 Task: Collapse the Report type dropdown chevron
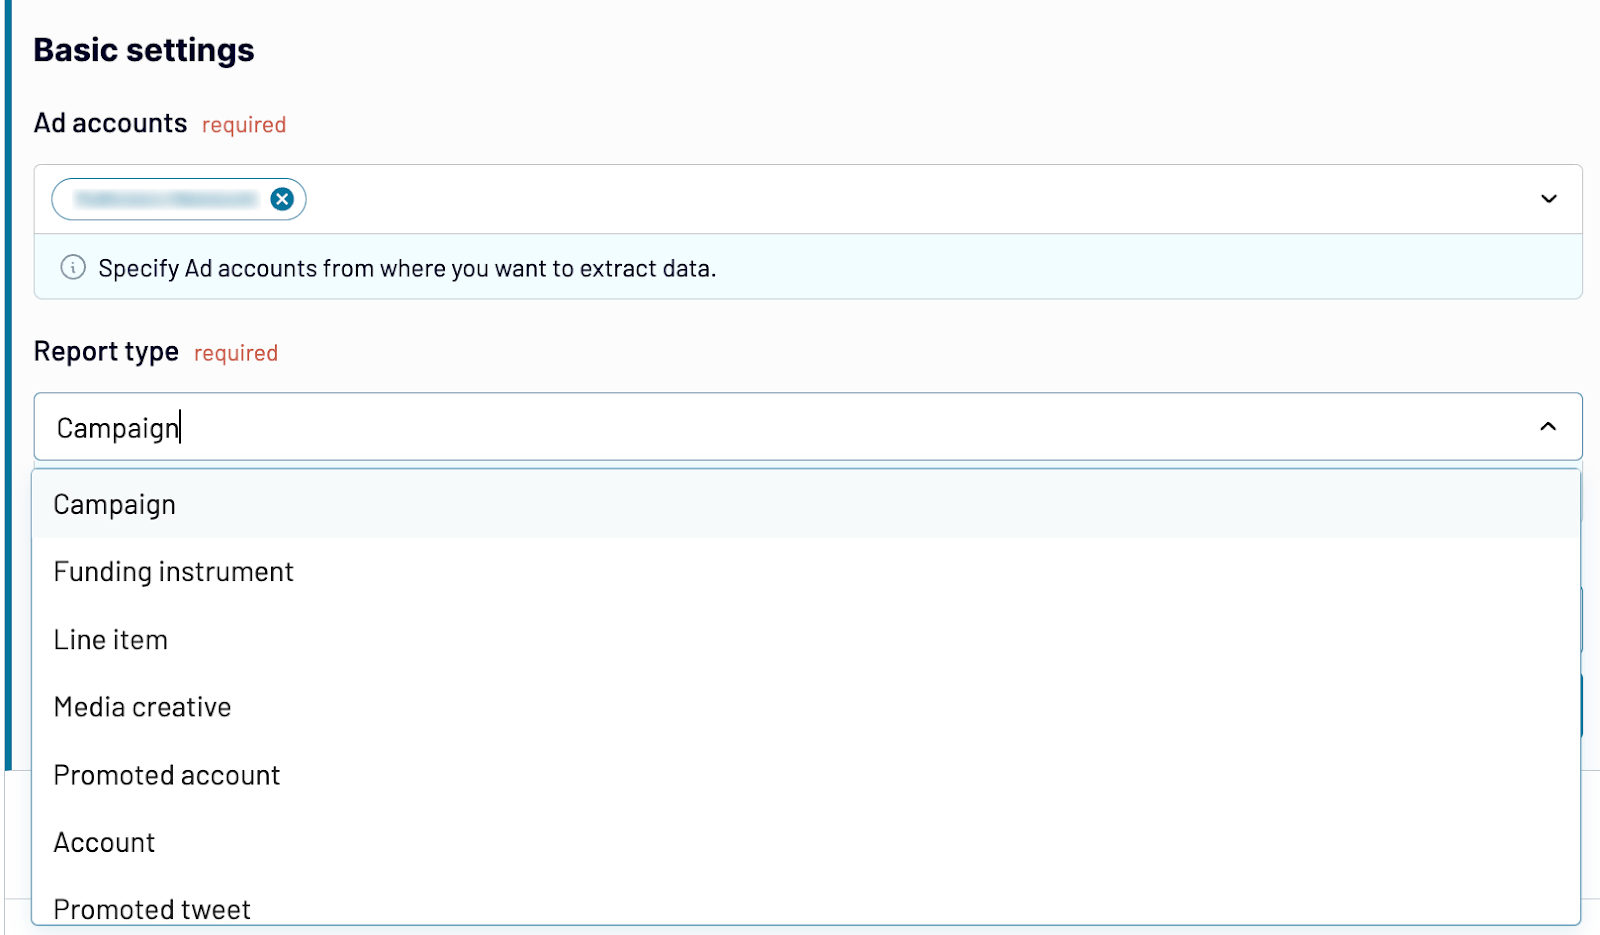pos(1548,427)
